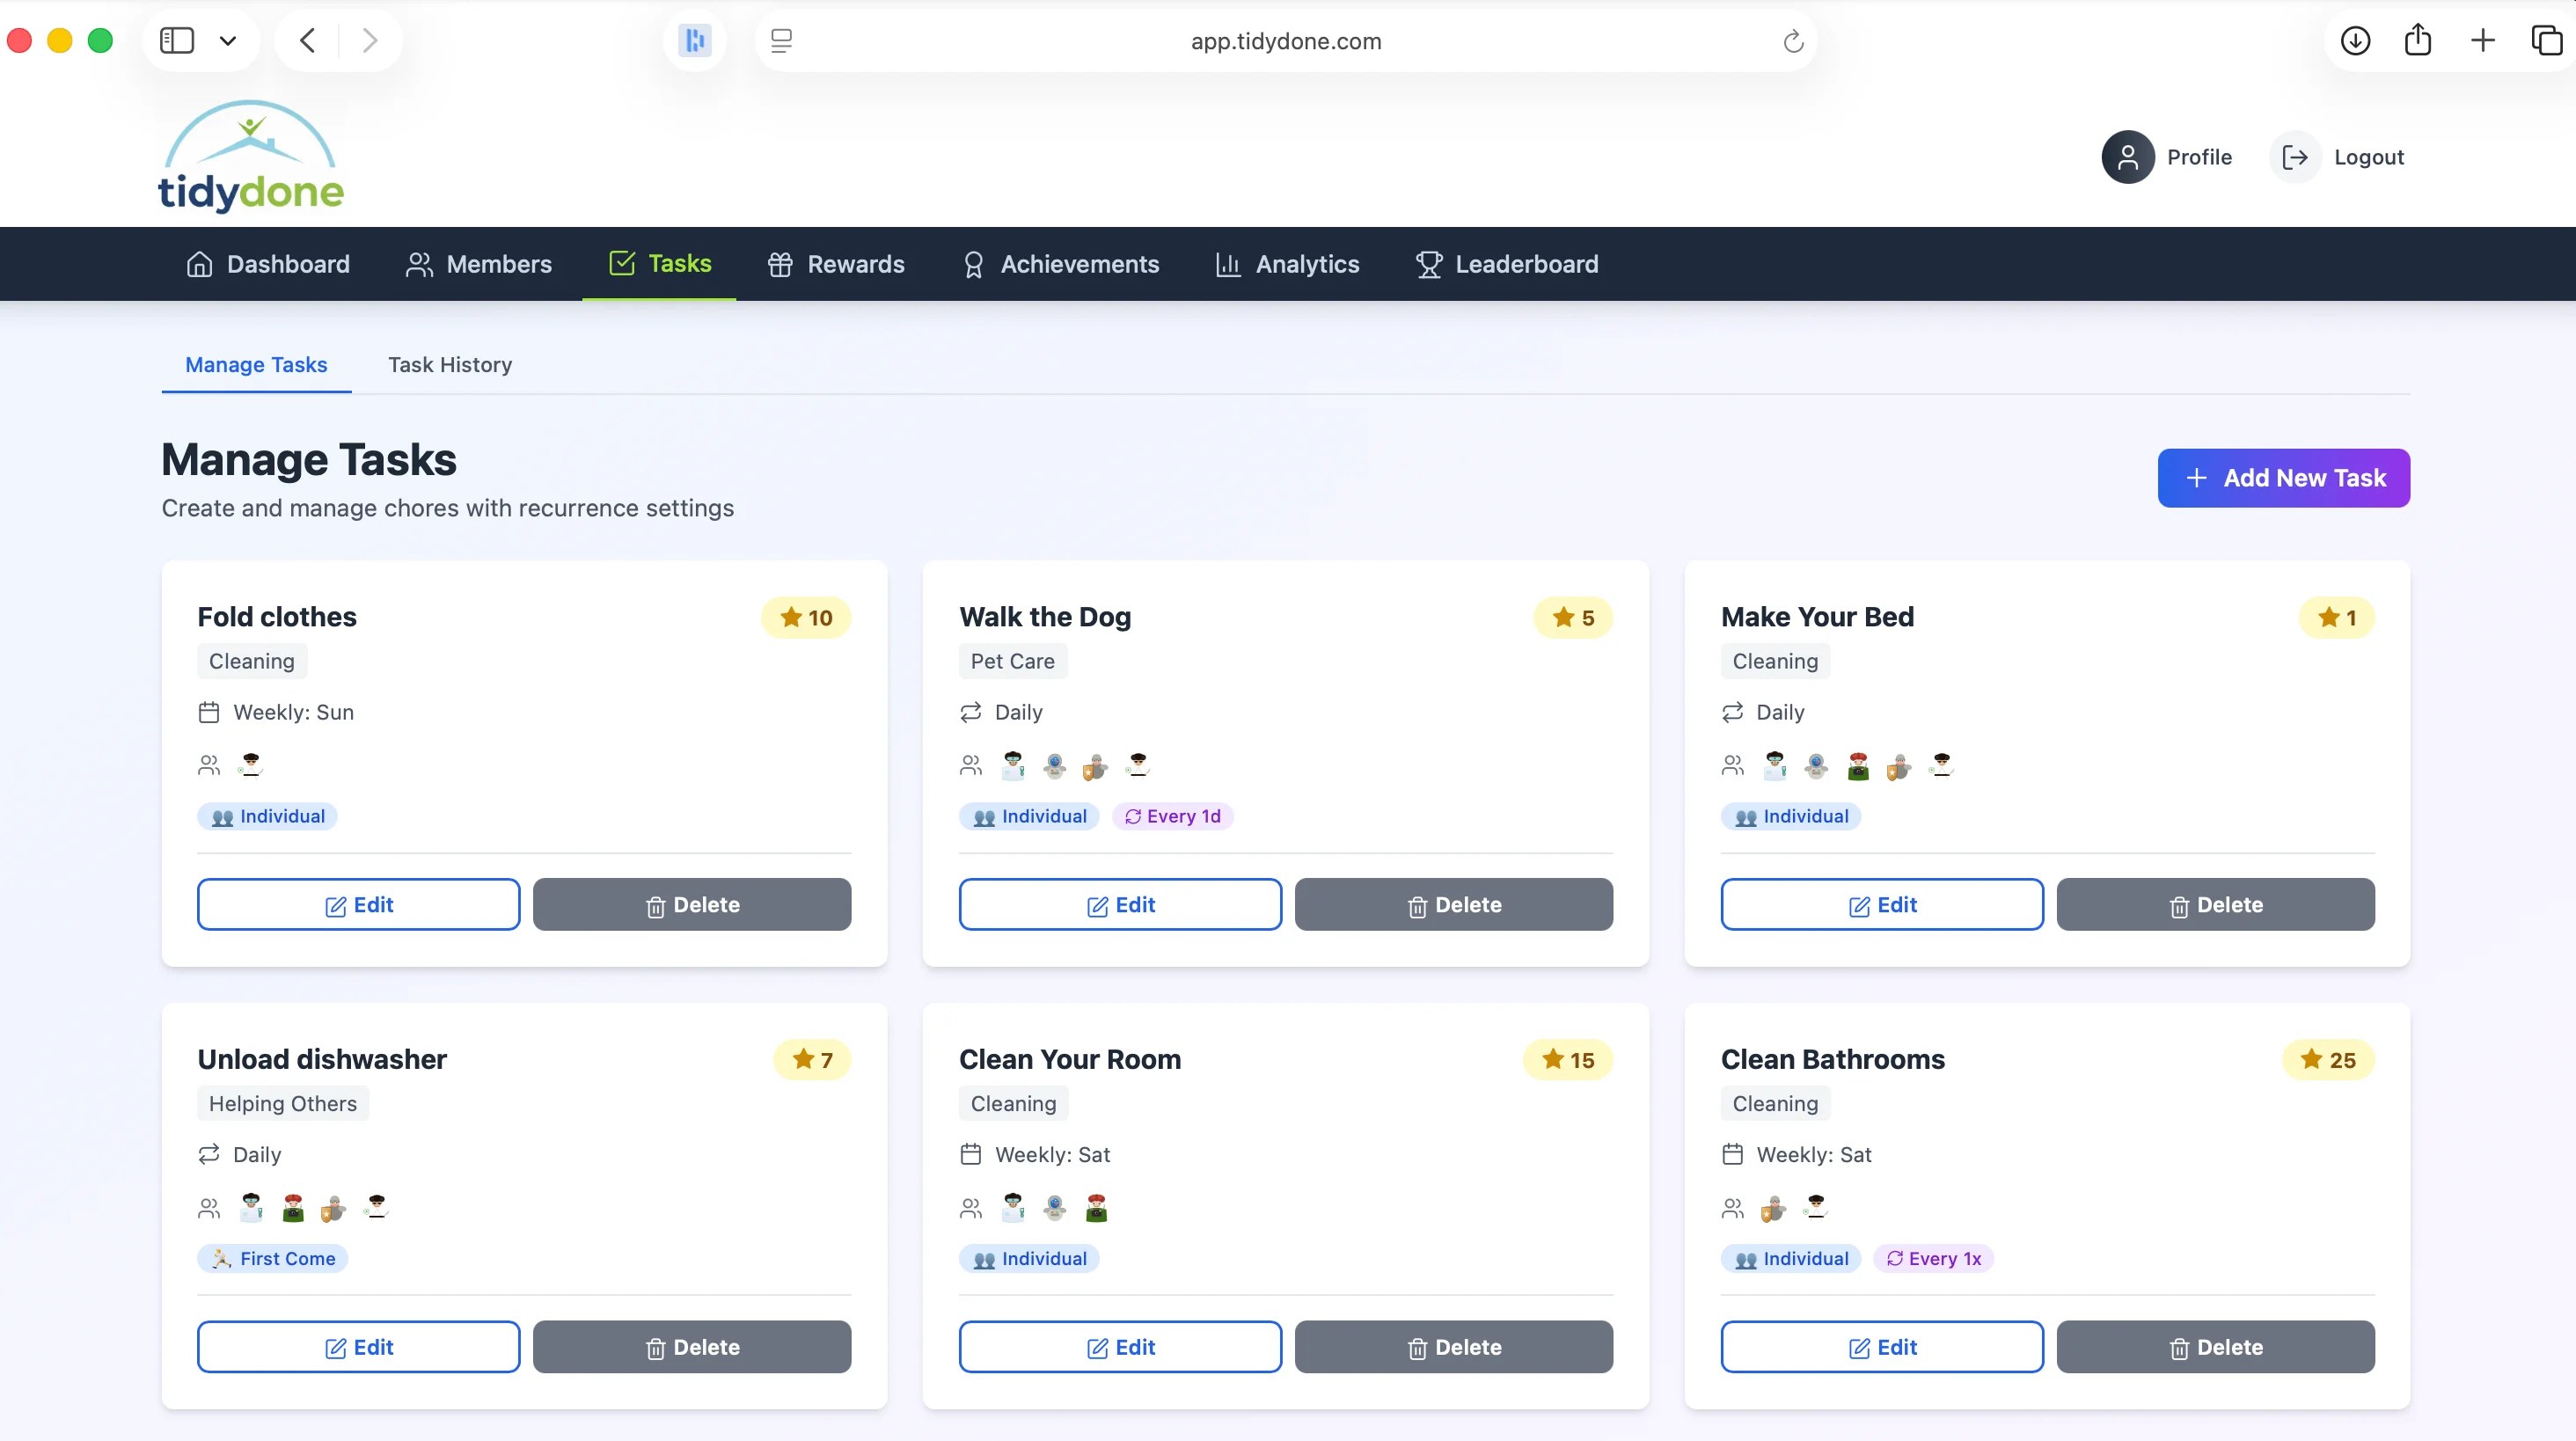Screen dimensions: 2576x1441
Task: Edit the Walk the Dog task
Action: tap(1120, 905)
